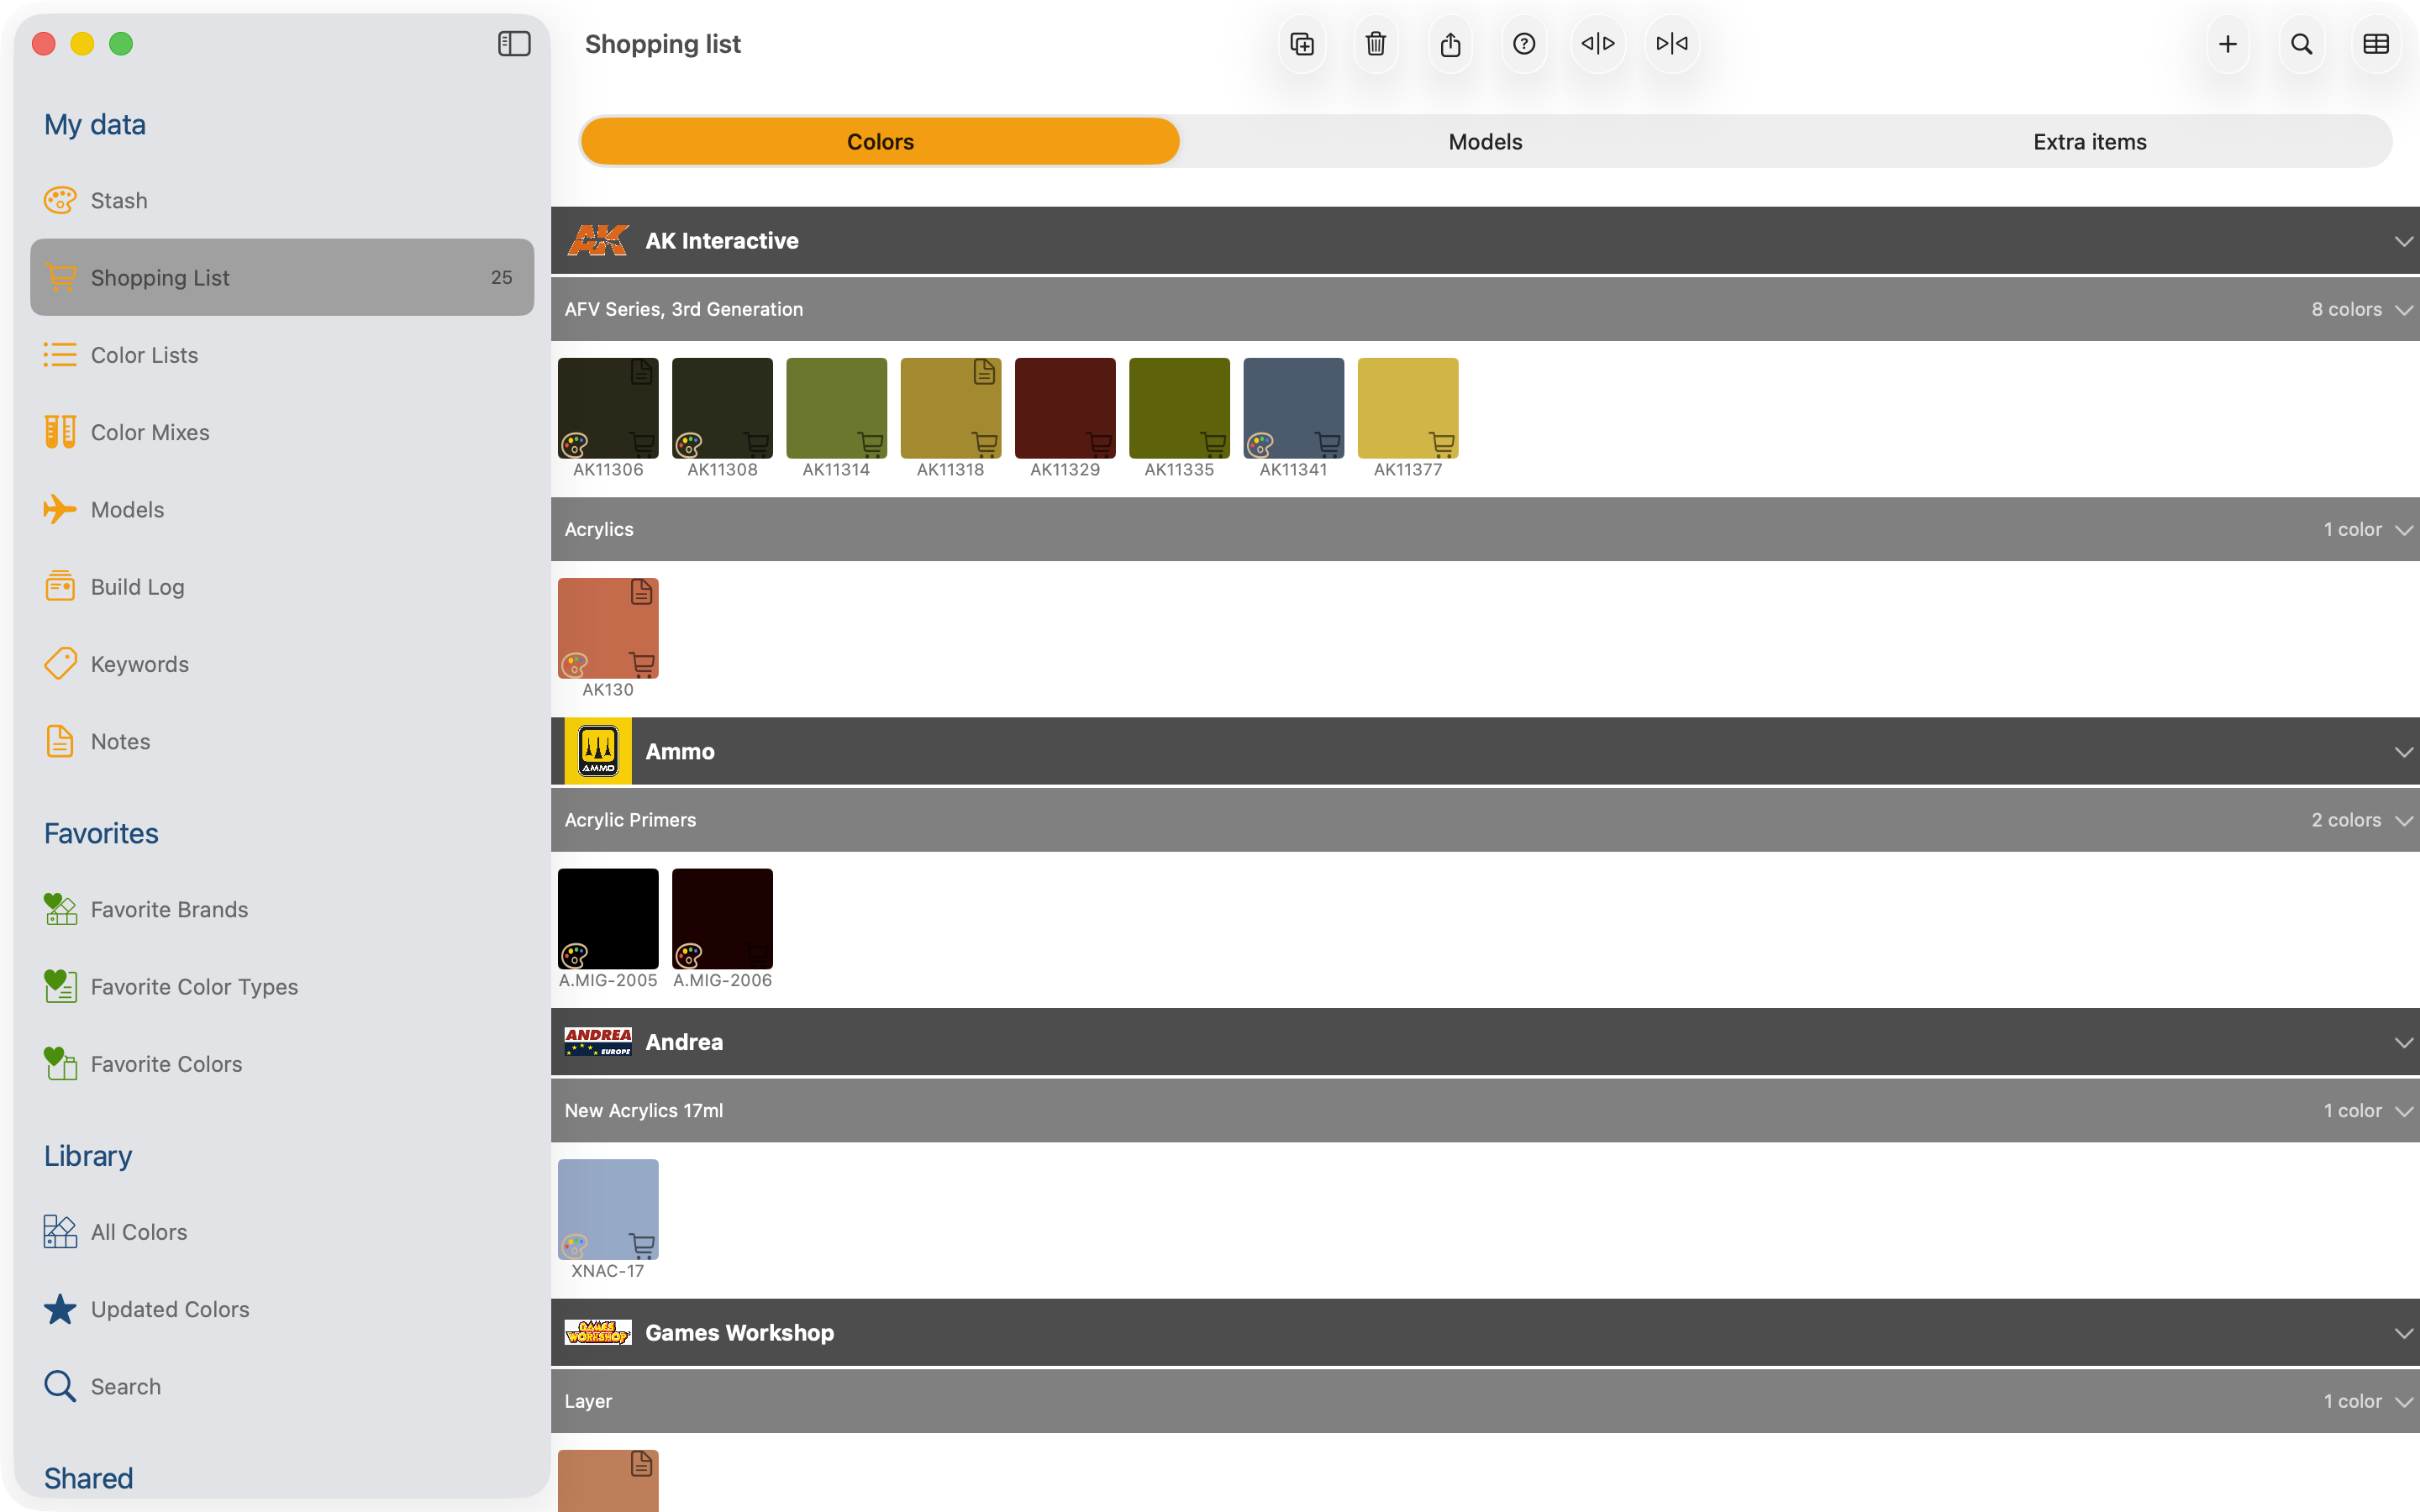Collapse the Acrylic Primers group
Viewport: 2420px width, 1512px height.
(x=2404, y=821)
